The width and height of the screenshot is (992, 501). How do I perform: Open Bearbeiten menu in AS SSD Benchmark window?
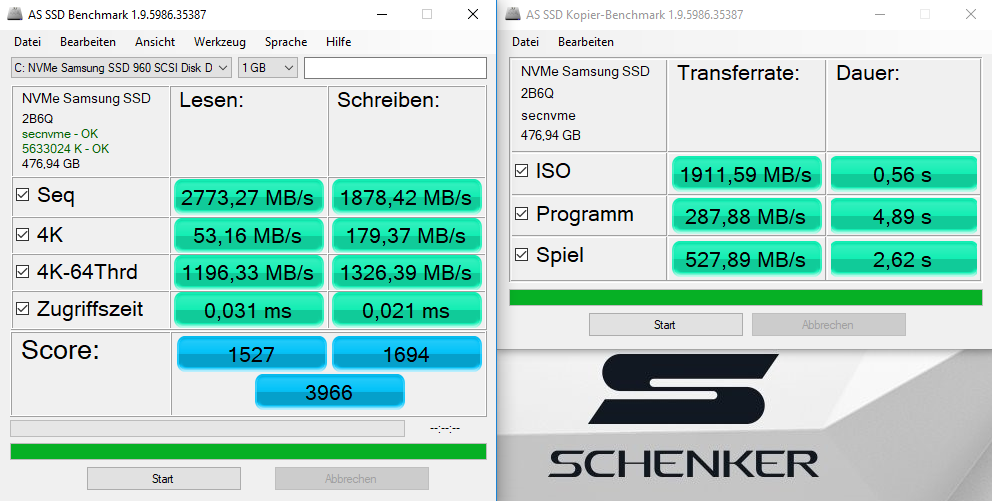88,42
